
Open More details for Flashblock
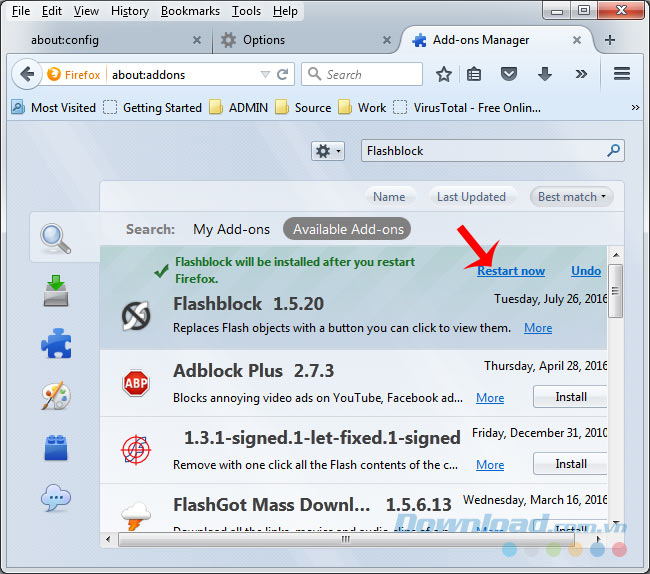[538, 328]
